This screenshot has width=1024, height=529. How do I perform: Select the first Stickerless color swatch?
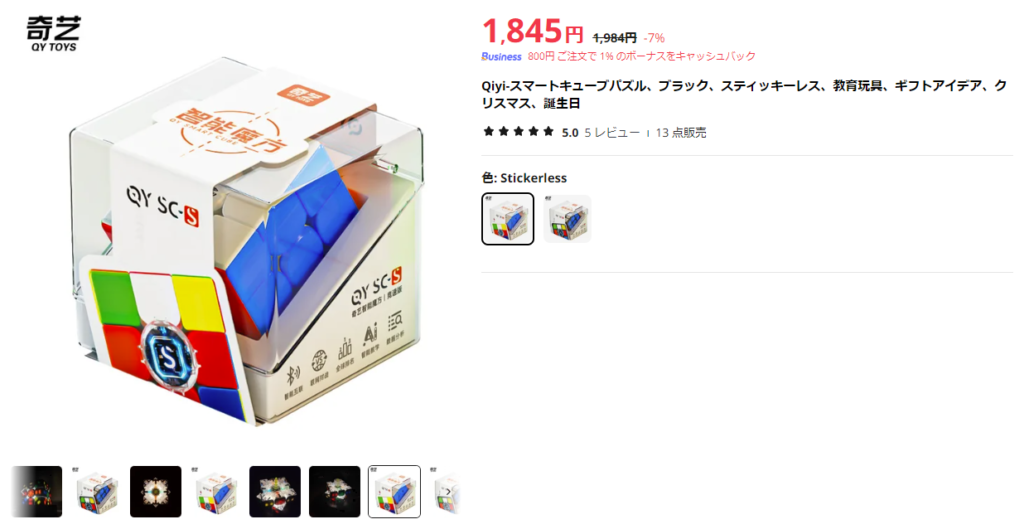point(508,219)
